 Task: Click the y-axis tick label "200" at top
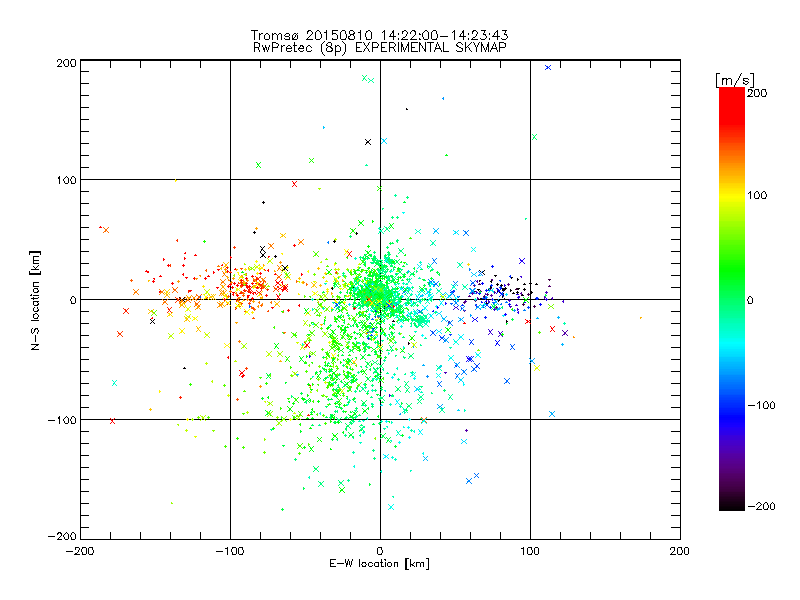(66, 63)
